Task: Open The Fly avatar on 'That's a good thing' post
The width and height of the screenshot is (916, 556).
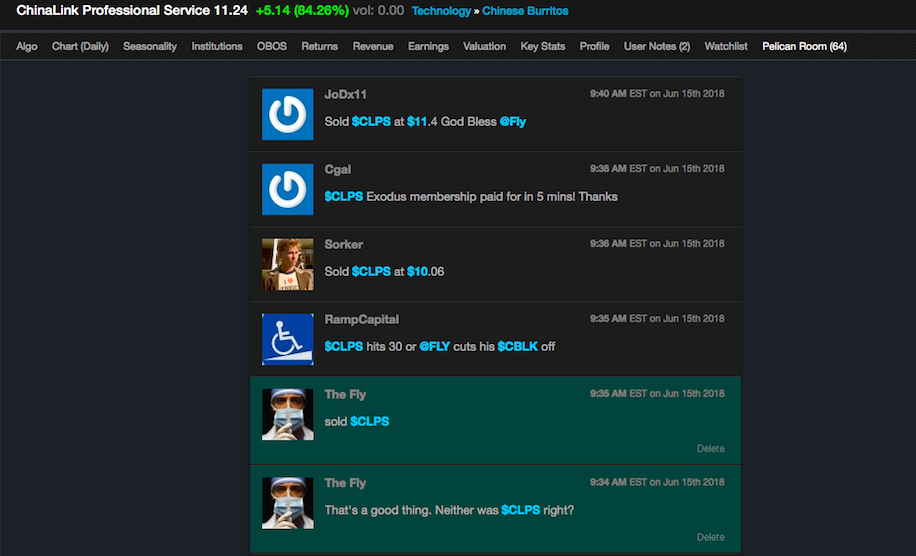Action: click(x=287, y=503)
